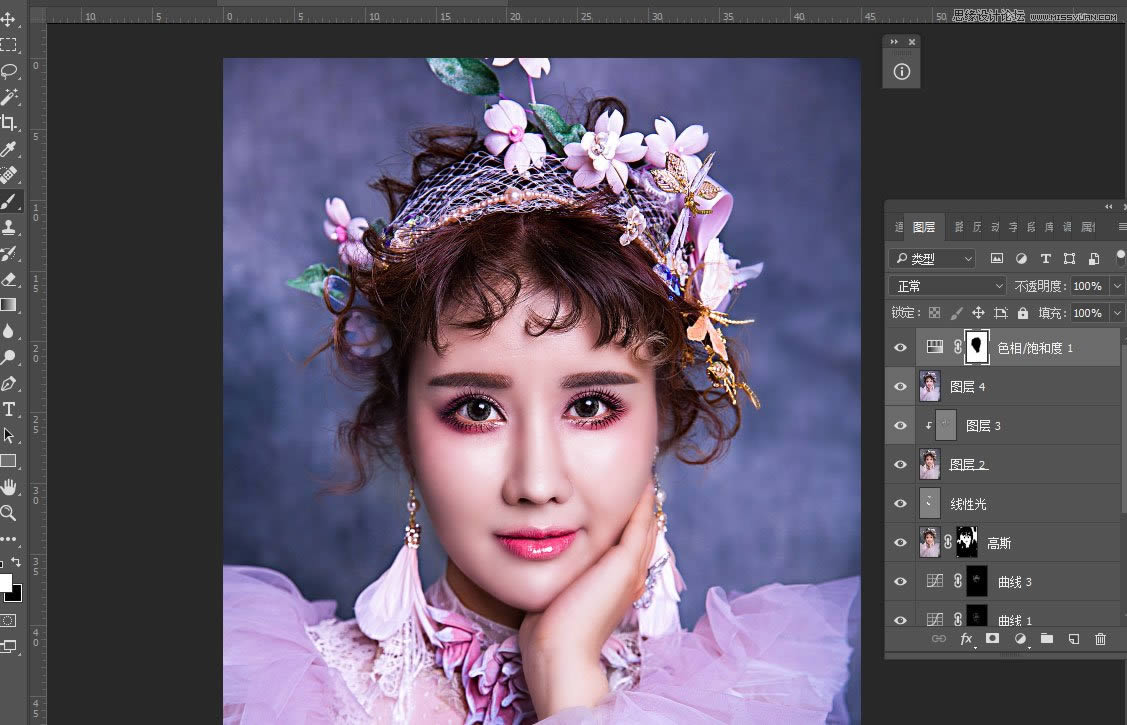The image size is (1127, 725).
Task: Lock layer position
Action: coord(978,313)
